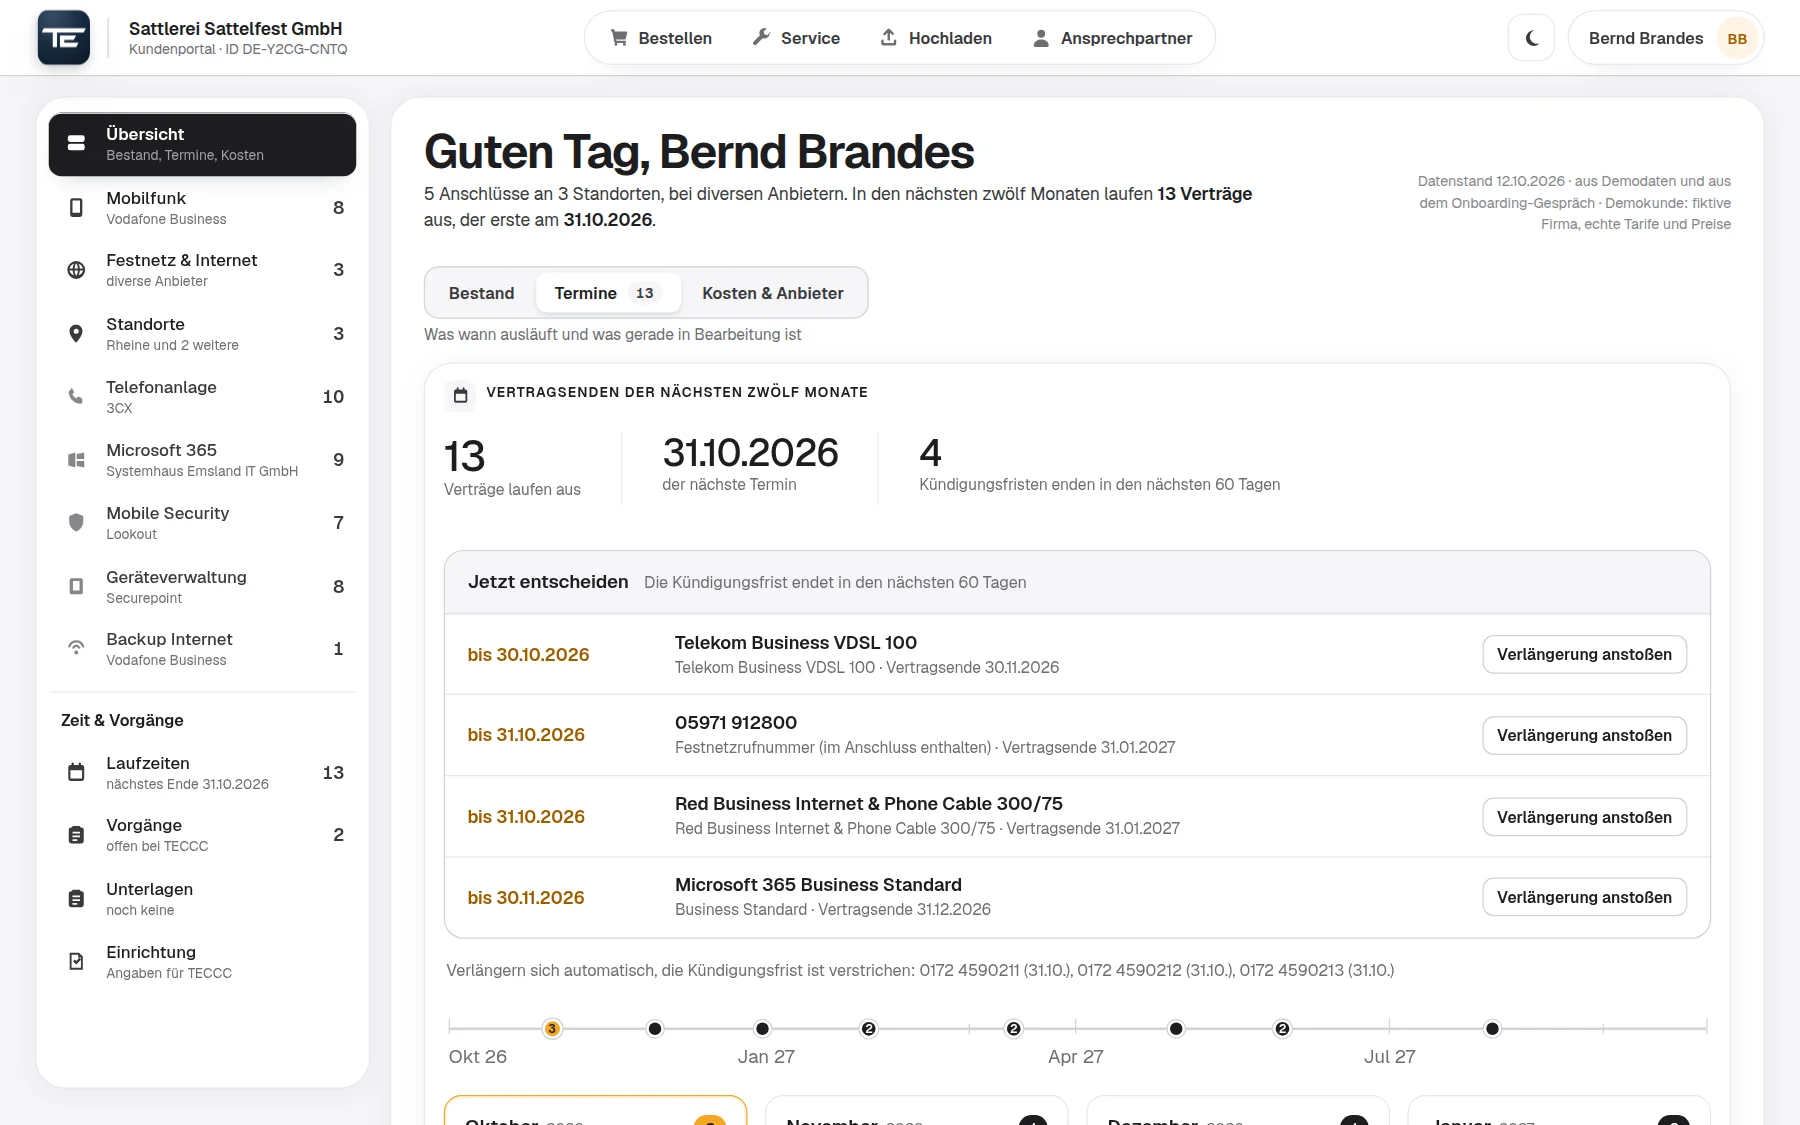The height and width of the screenshot is (1125, 1800).
Task: Start renewal for Telekom Business VDSL 100
Action: [1584, 655]
